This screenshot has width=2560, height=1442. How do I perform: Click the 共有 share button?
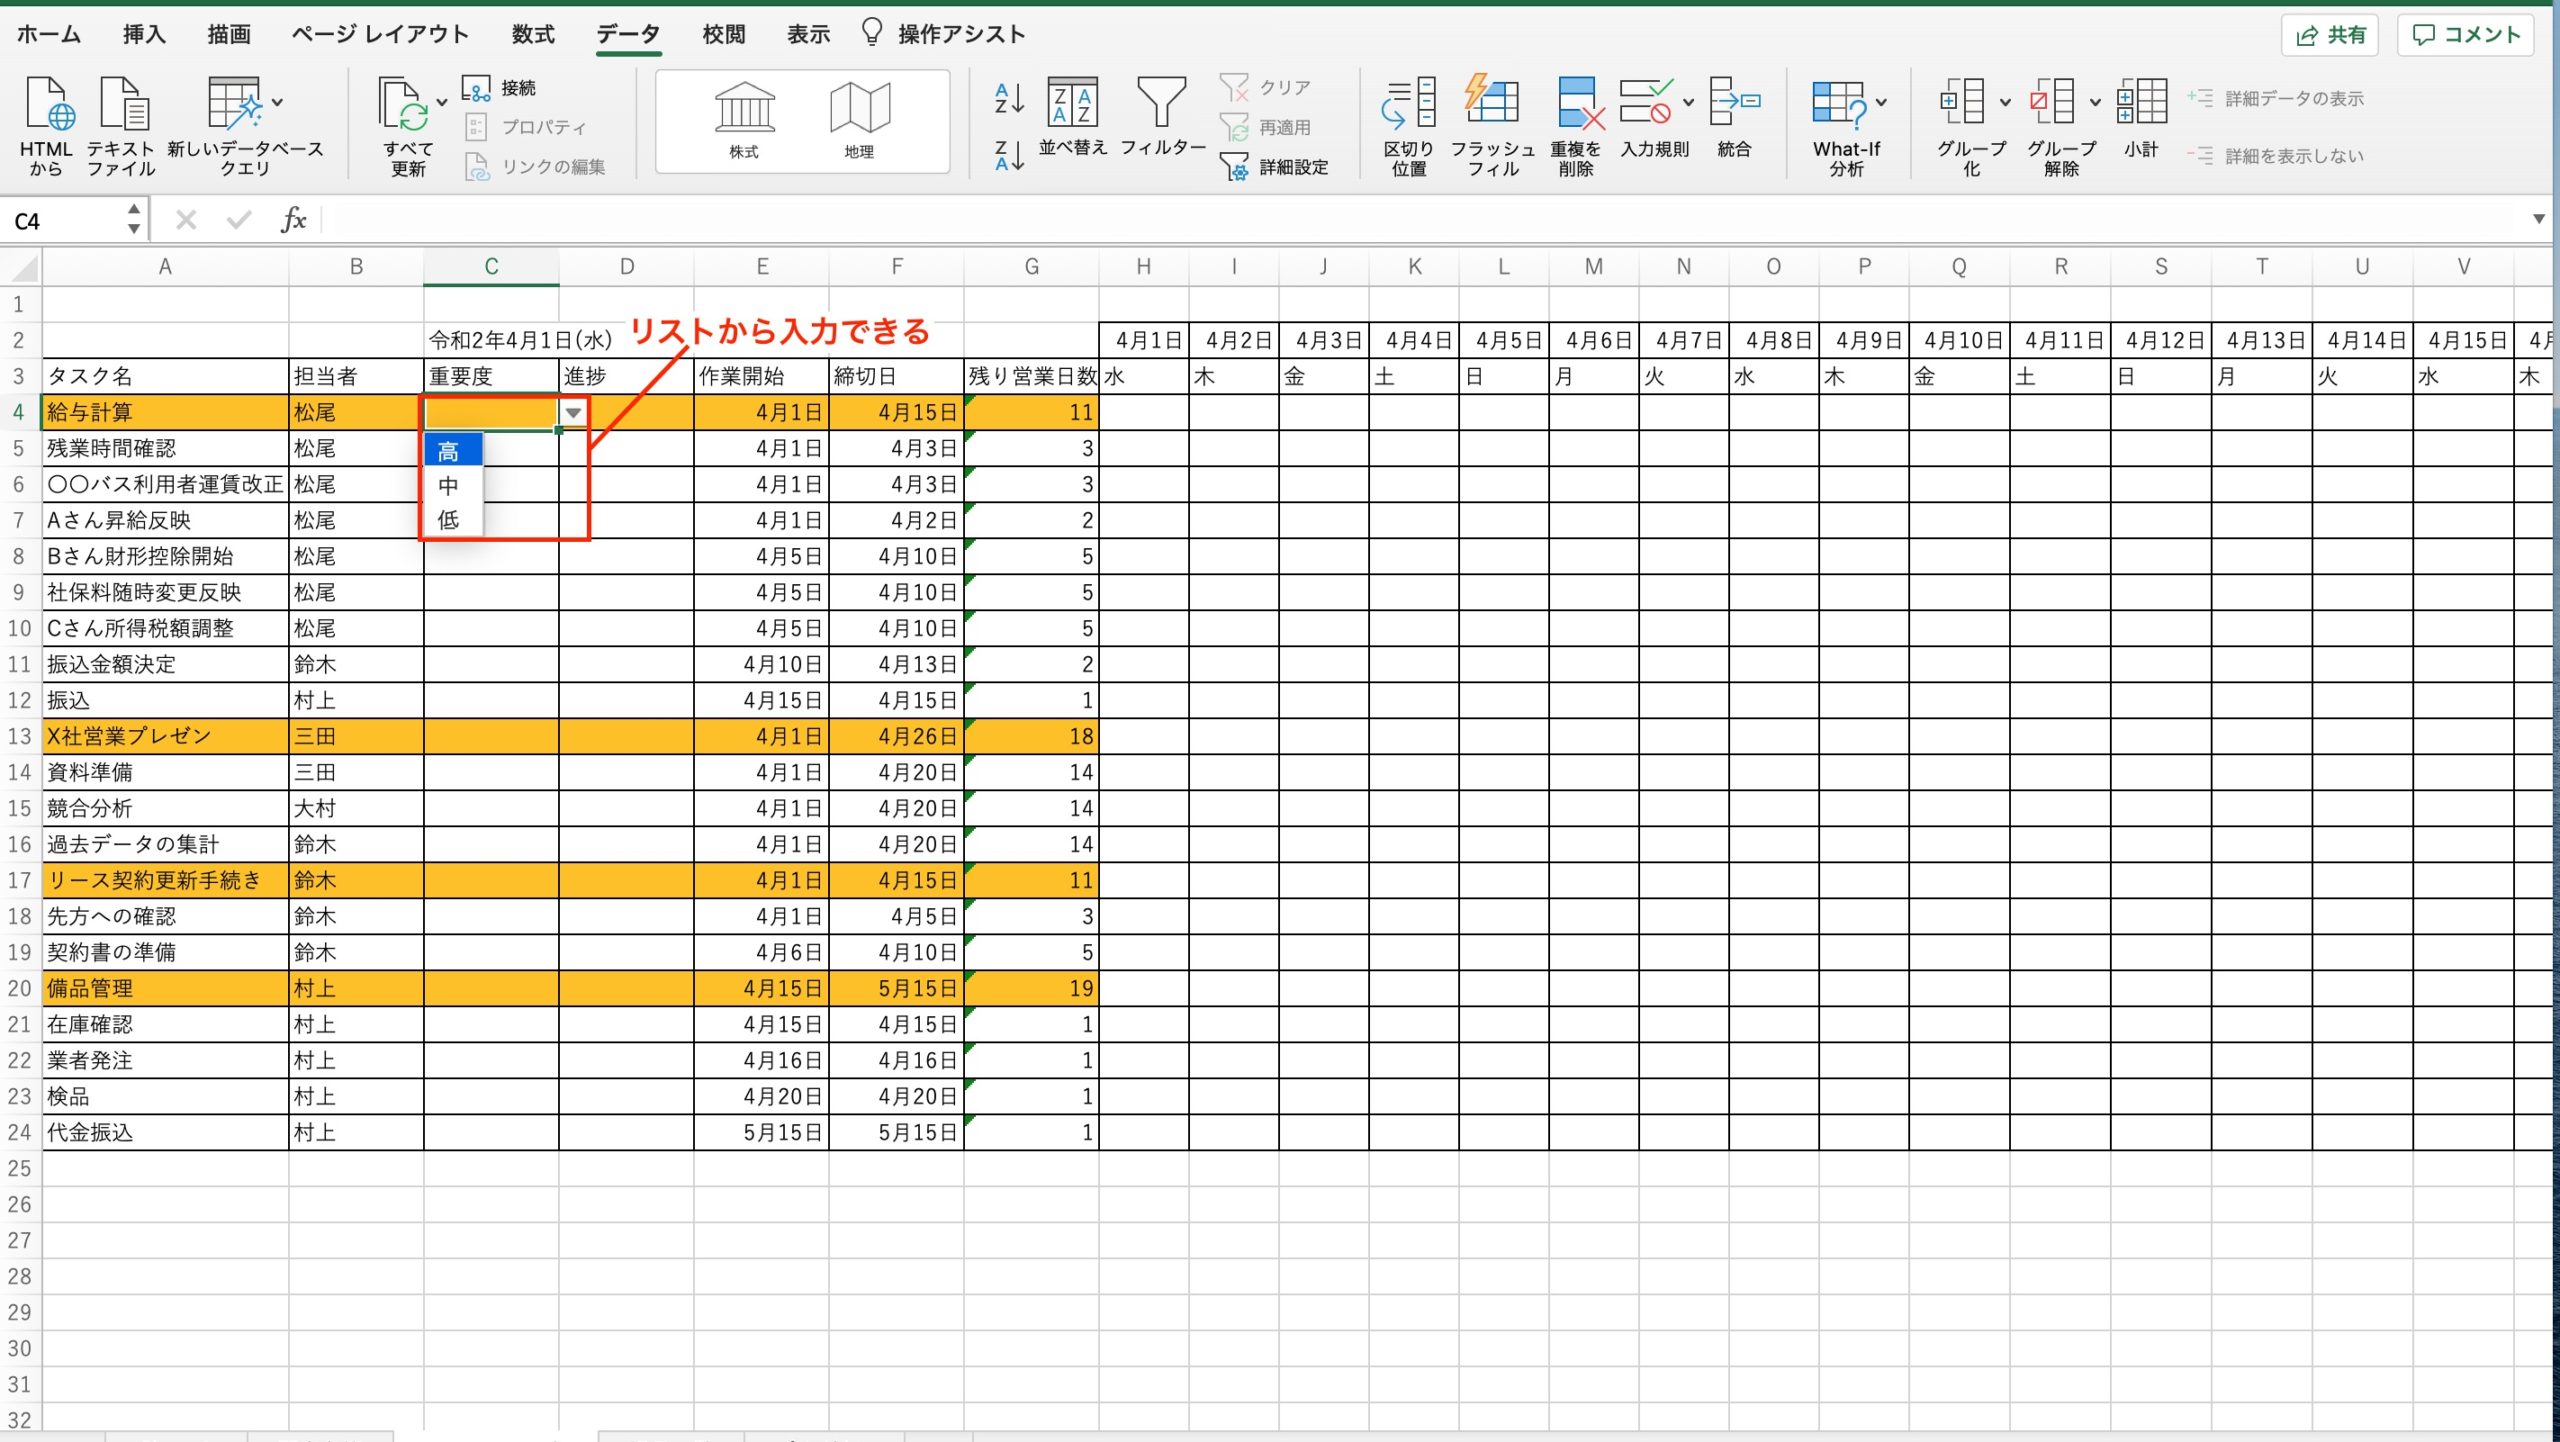(2330, 35)
